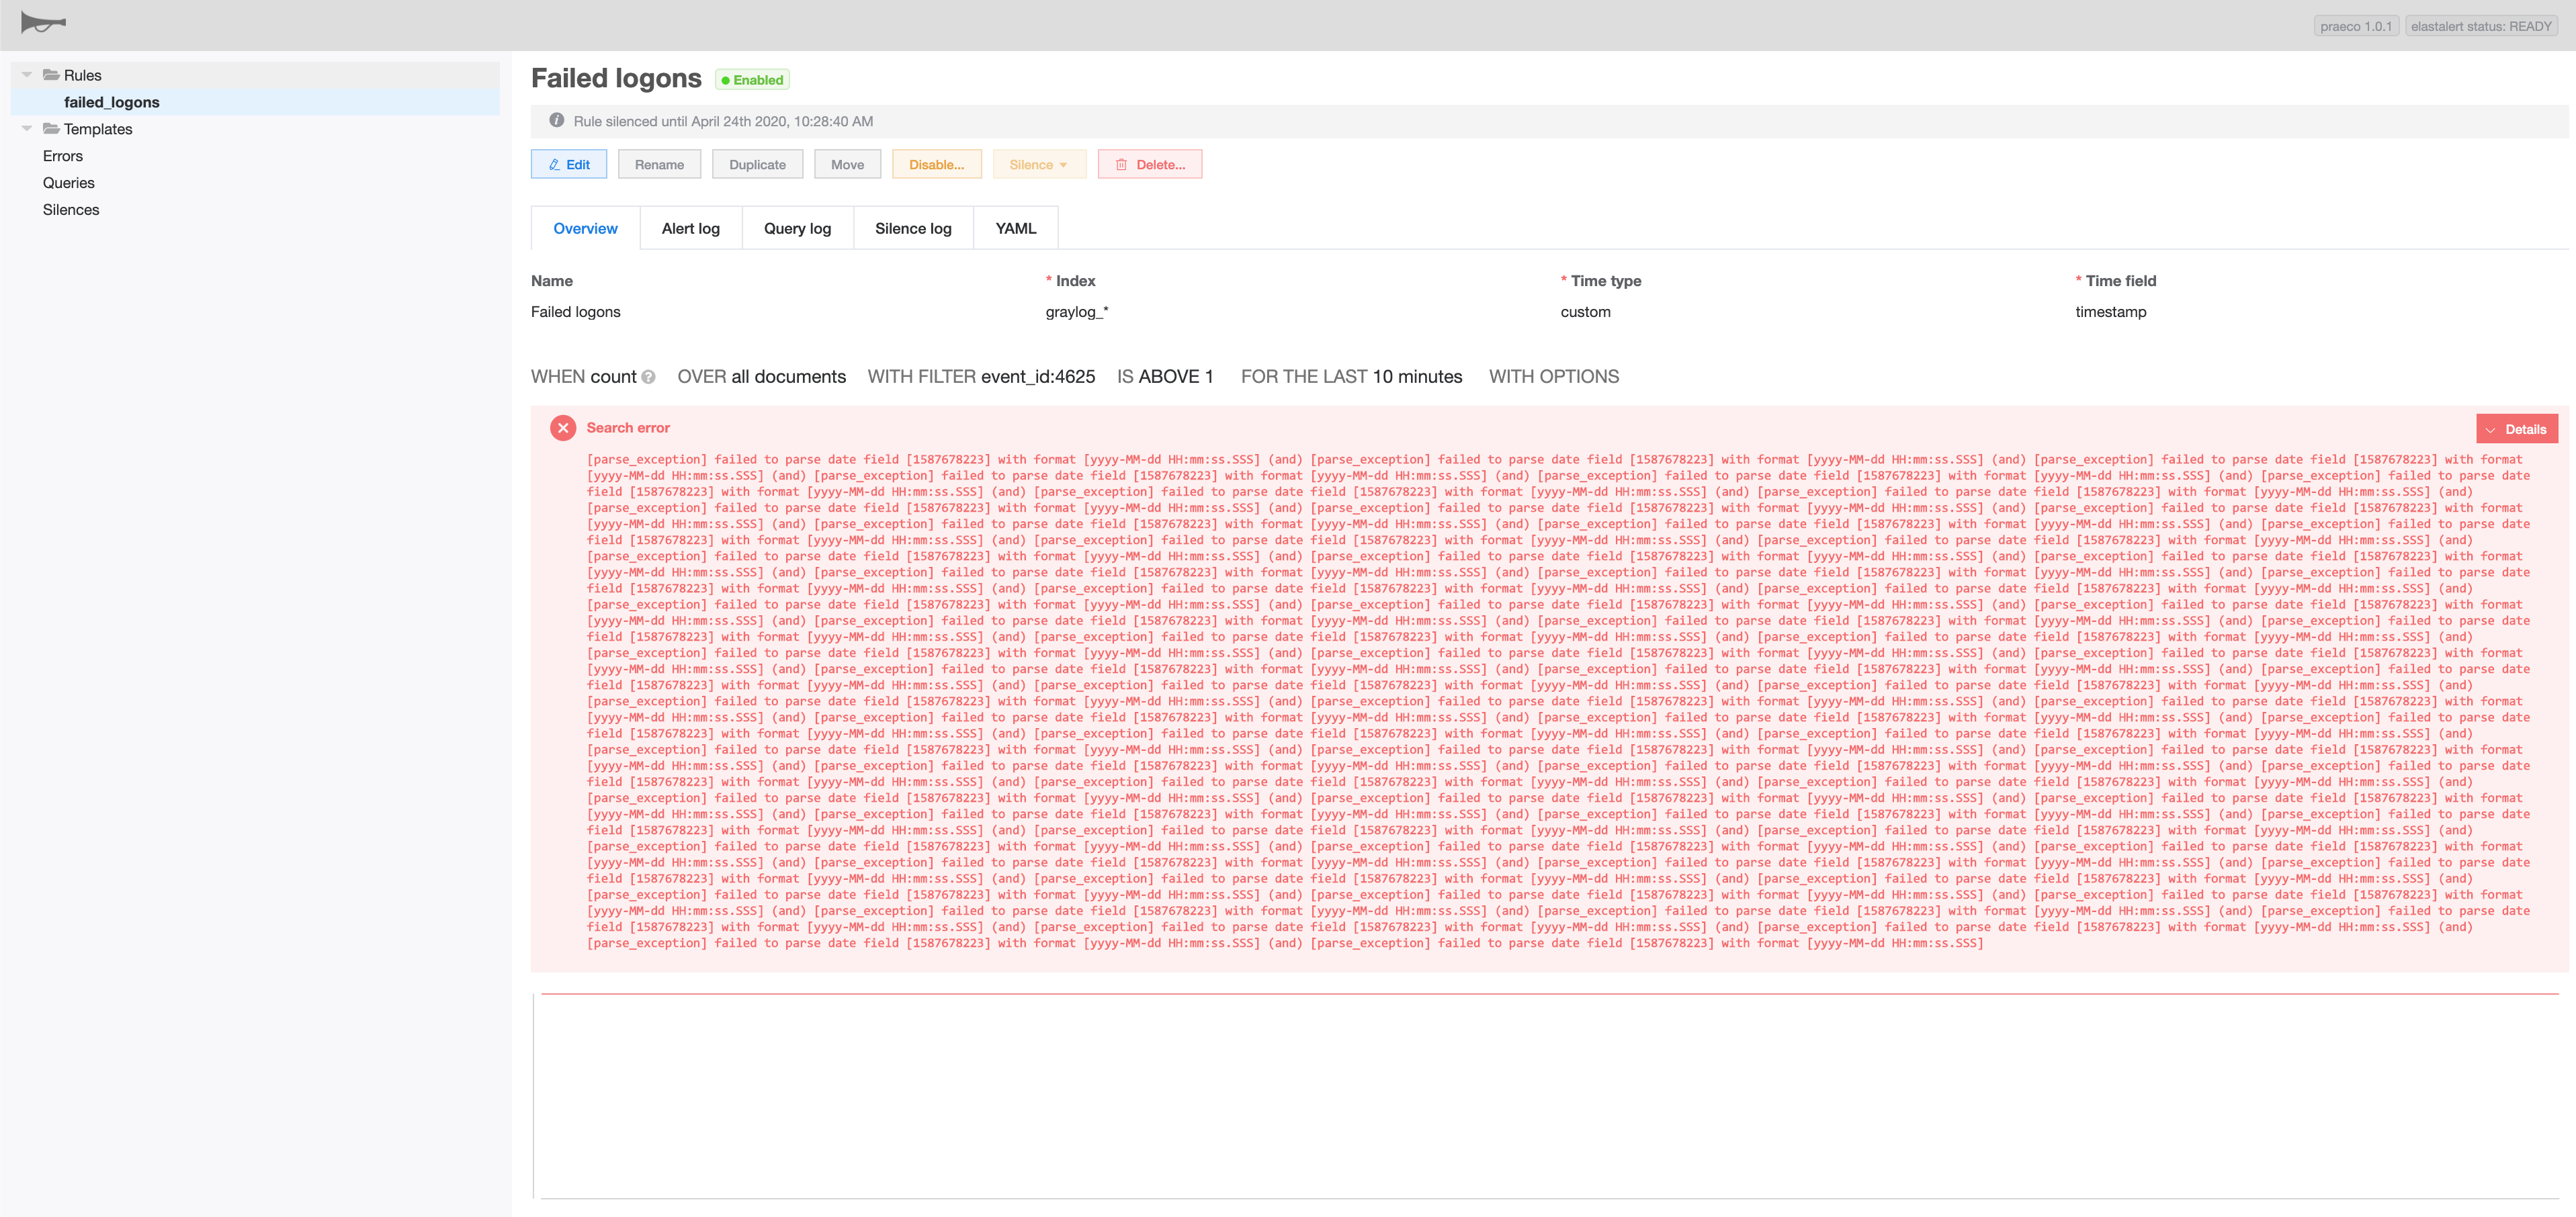Expand the error Details
This screenshot has width=2576, height=1217.
click(2518, 428)
